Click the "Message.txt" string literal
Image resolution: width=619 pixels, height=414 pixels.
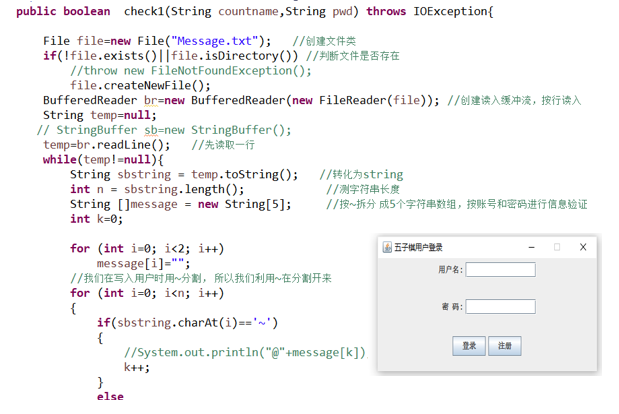[214, 41]
